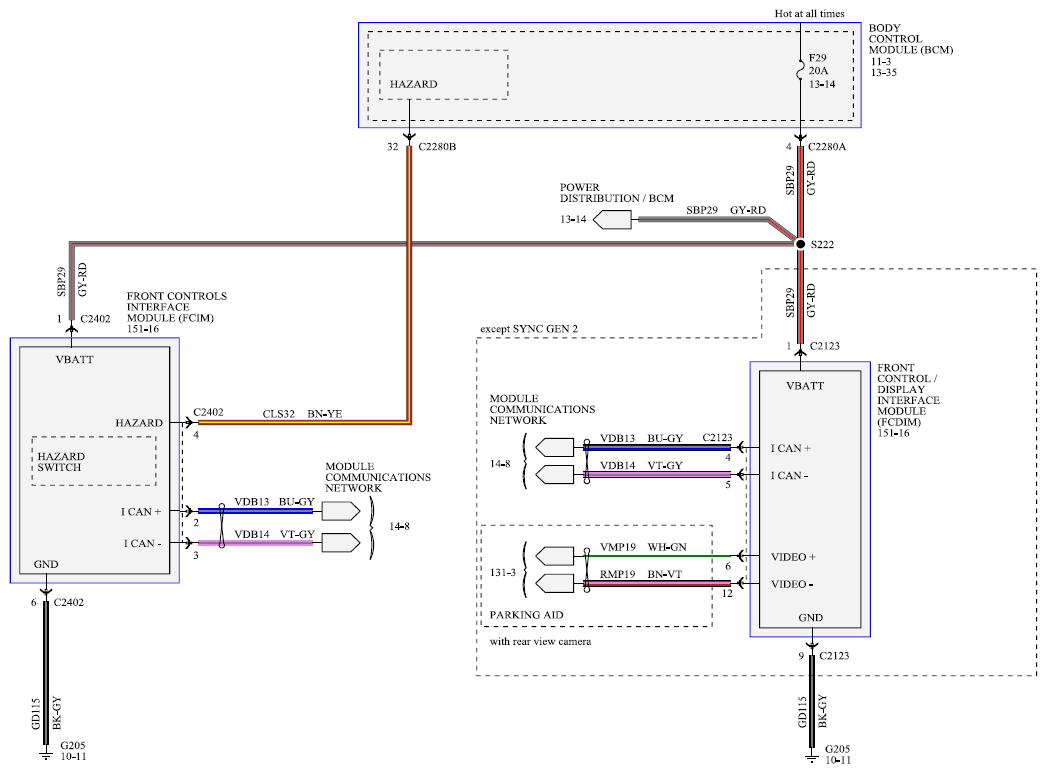
Task: Select the RMP19 BN-VT off-page connector arrow
Action: click(x=555, y=583)
